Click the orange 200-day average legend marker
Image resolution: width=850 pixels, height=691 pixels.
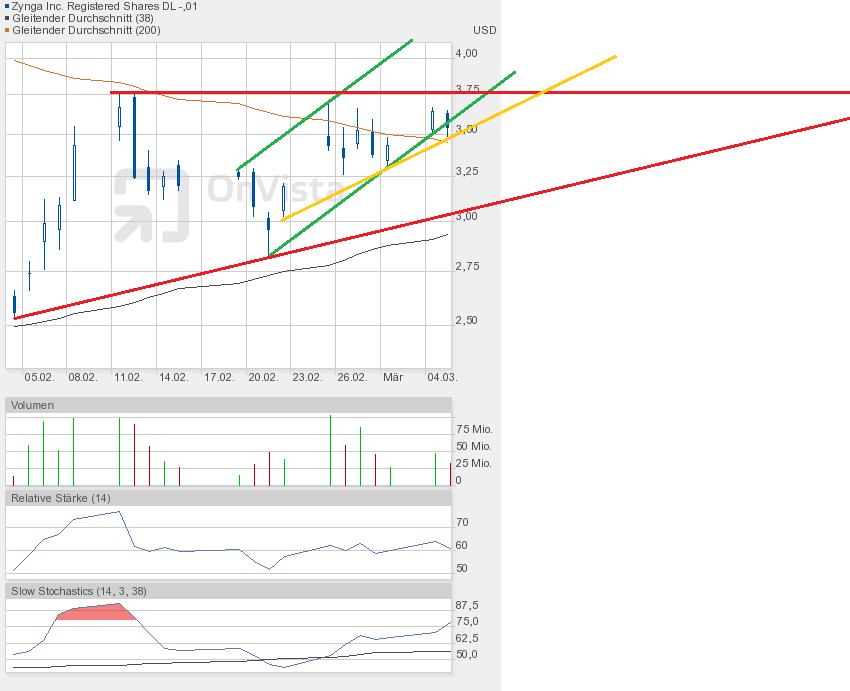pos(7,30)
